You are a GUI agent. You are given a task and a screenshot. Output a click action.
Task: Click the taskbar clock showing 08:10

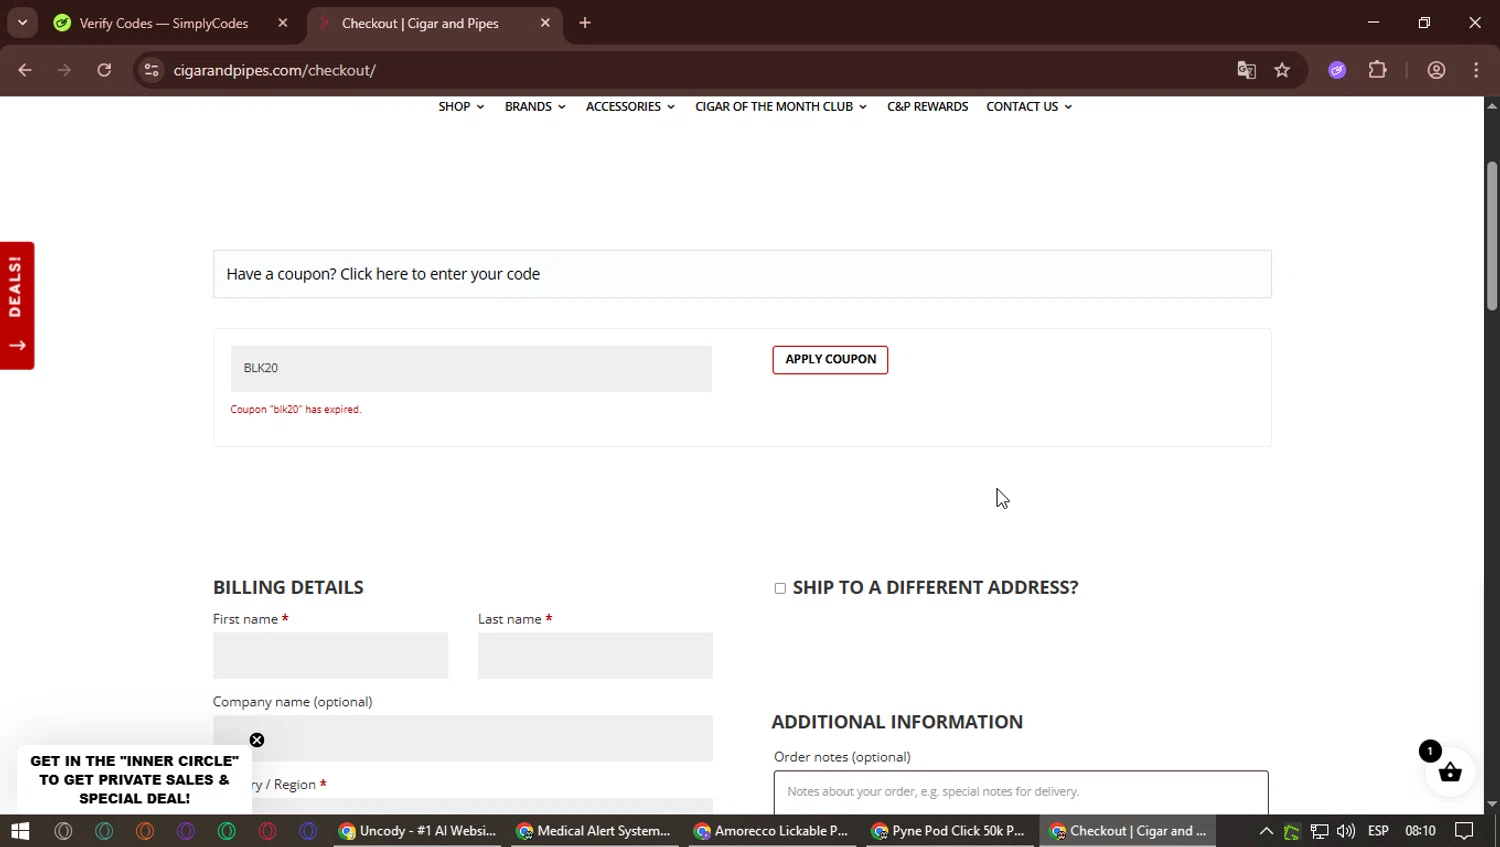click(x=1420, y=831)
